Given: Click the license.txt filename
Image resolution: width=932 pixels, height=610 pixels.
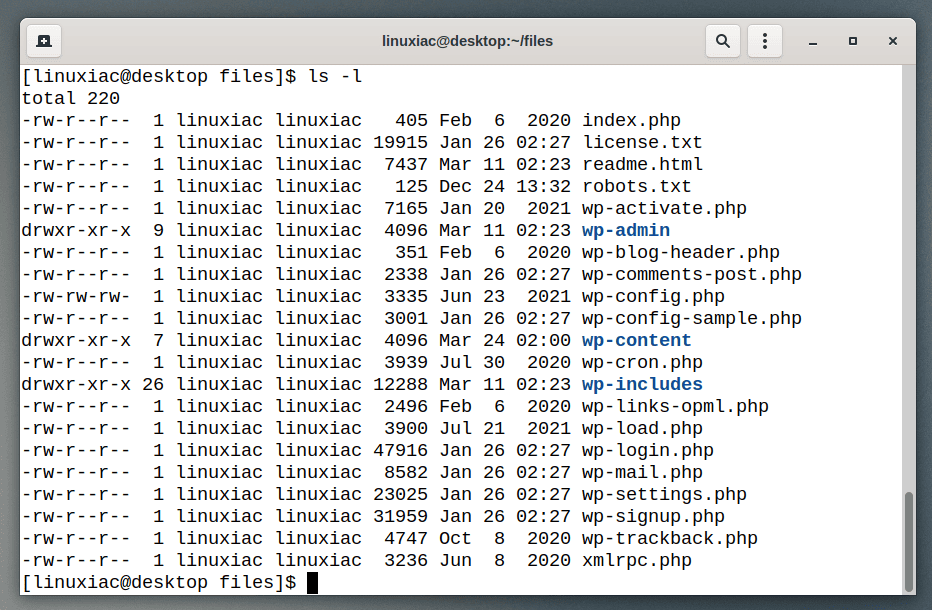Looking at the screenshot, I should coord(642,143).
